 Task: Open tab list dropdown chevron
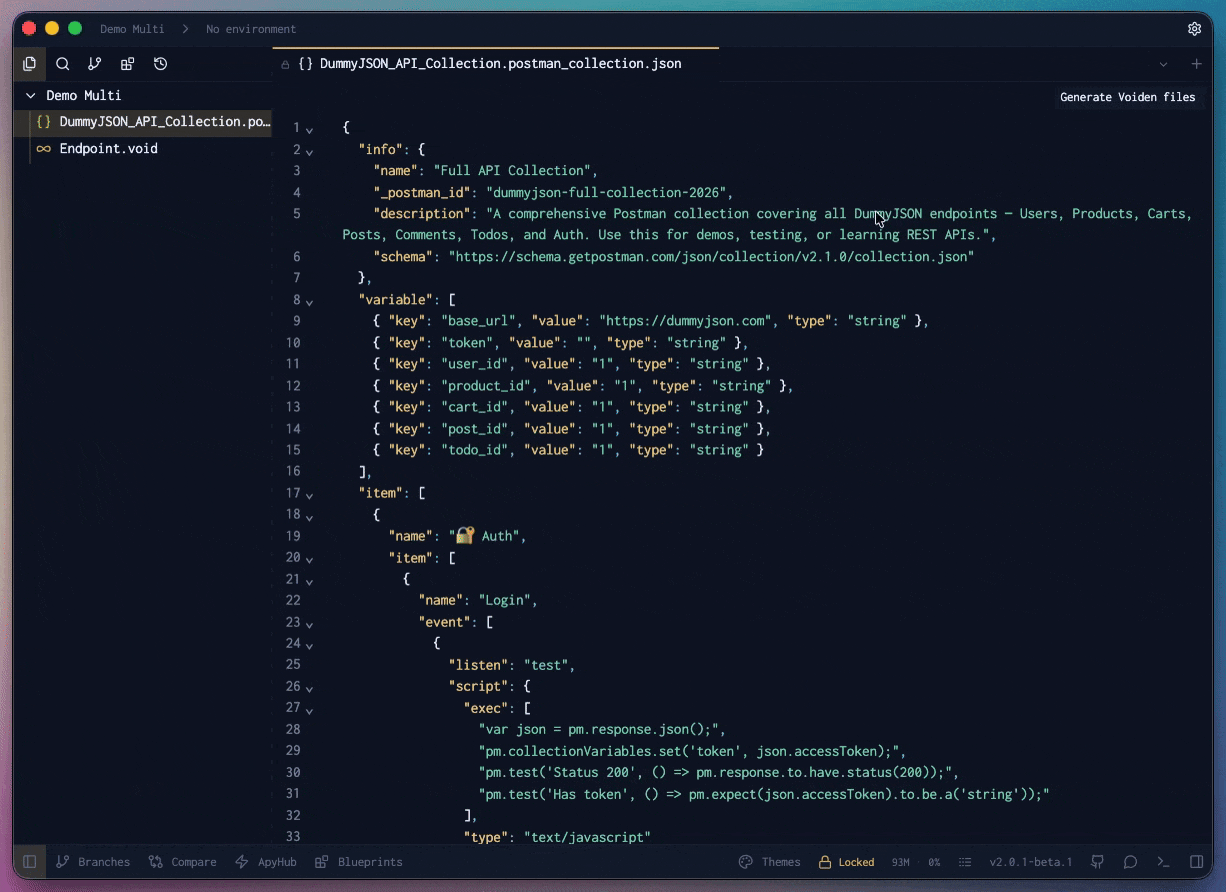click(1163, 64)
